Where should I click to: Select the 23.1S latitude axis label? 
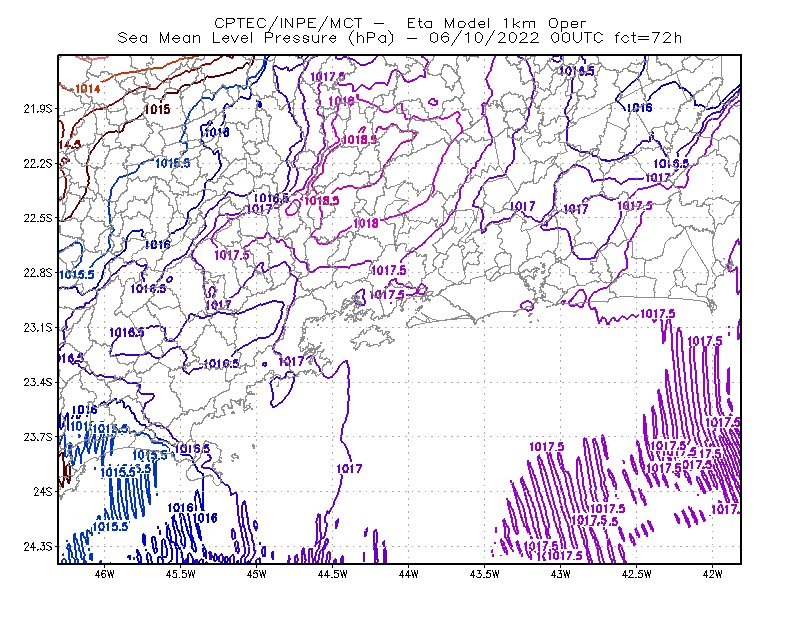point(37,327)
